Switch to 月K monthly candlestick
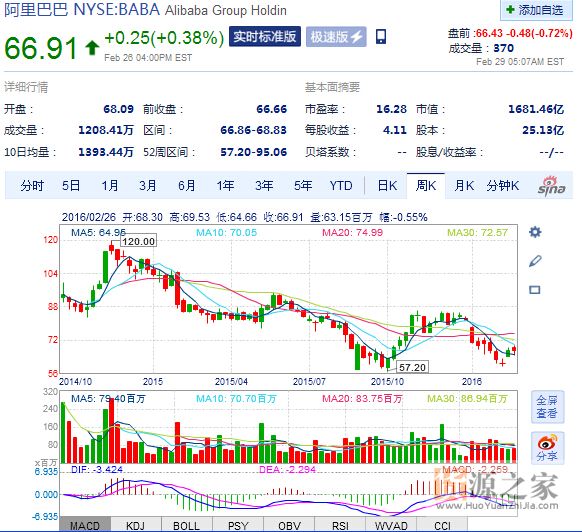Viewport: 582px width, 532px height. click(464, 185)
